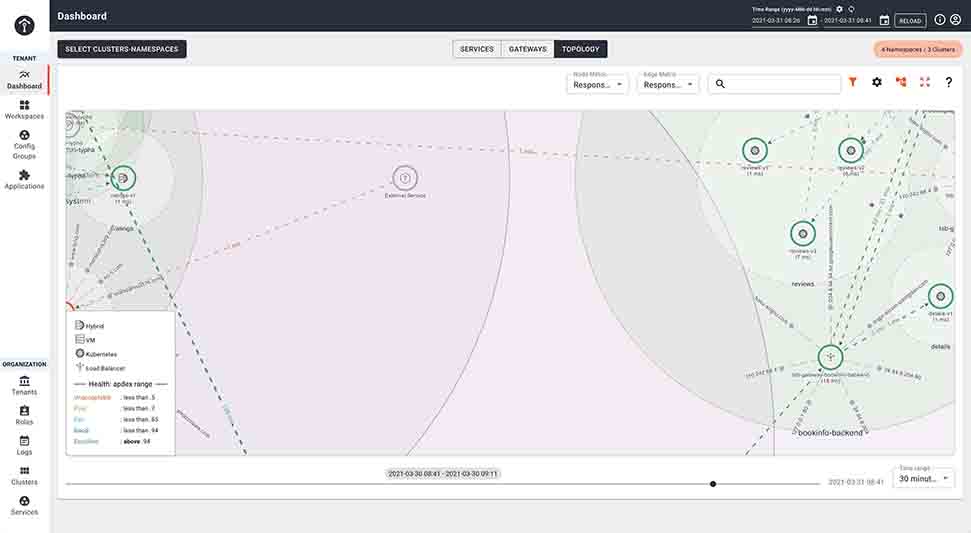The width and height of the screenshot is (971, 533).
Task: Click the orange filter icon in topology toolbar
Action: click(853, 82)
